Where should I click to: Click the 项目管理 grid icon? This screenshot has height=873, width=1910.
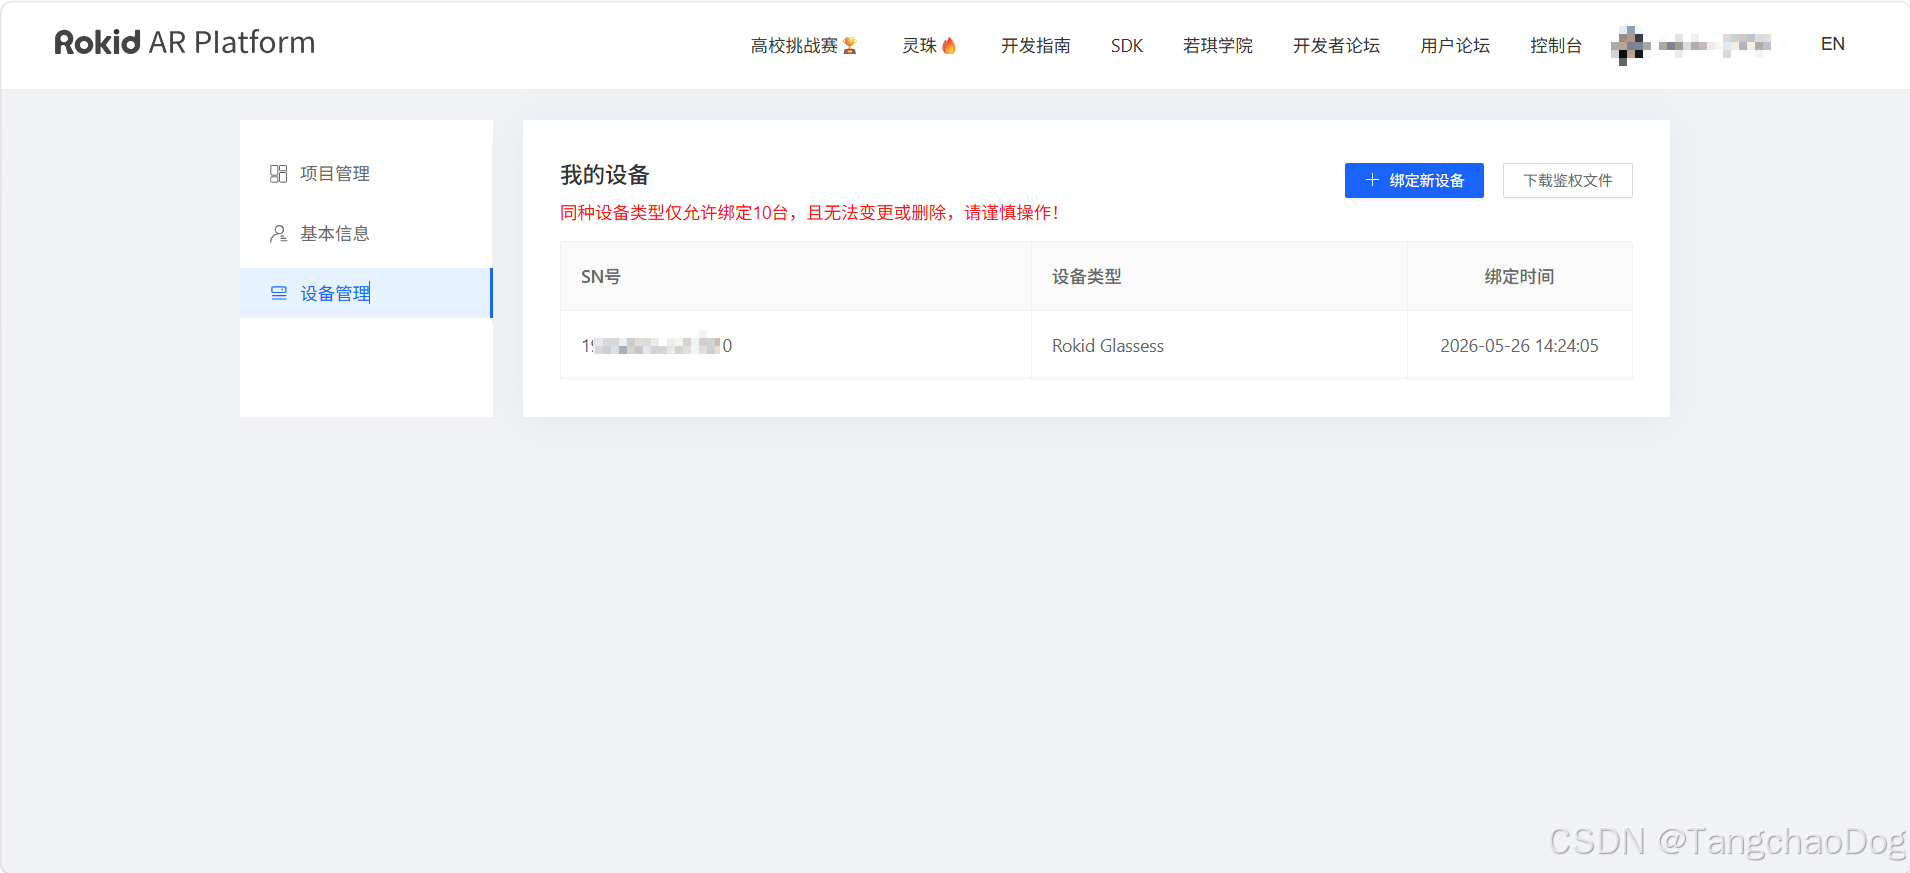click(x=278, y=174)
